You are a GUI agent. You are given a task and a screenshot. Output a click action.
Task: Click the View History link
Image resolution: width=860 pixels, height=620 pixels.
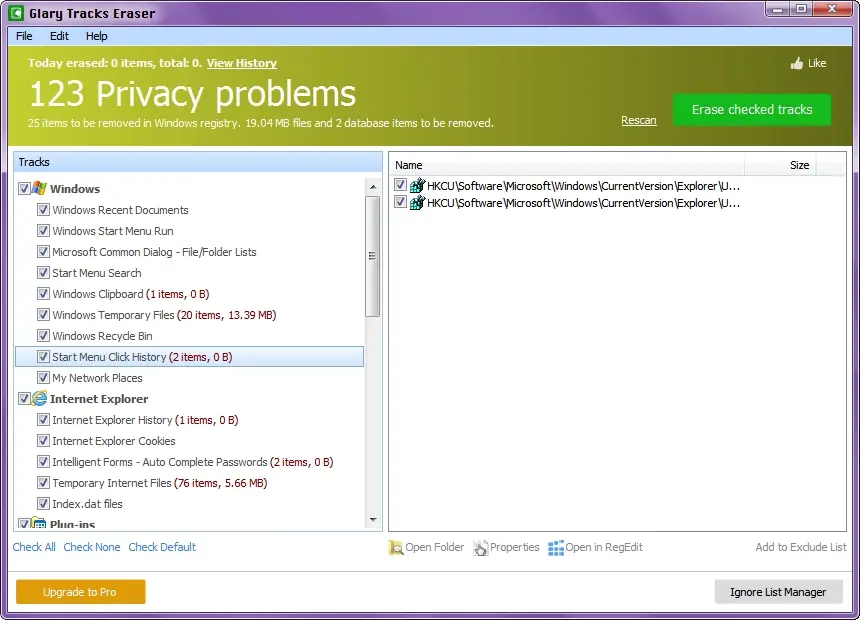241,63
